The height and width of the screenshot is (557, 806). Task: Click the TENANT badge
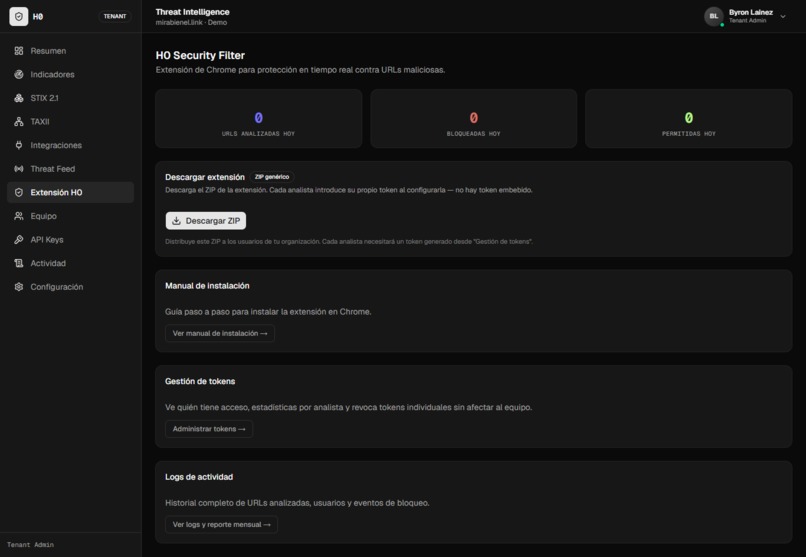click(x=115, y=16)
